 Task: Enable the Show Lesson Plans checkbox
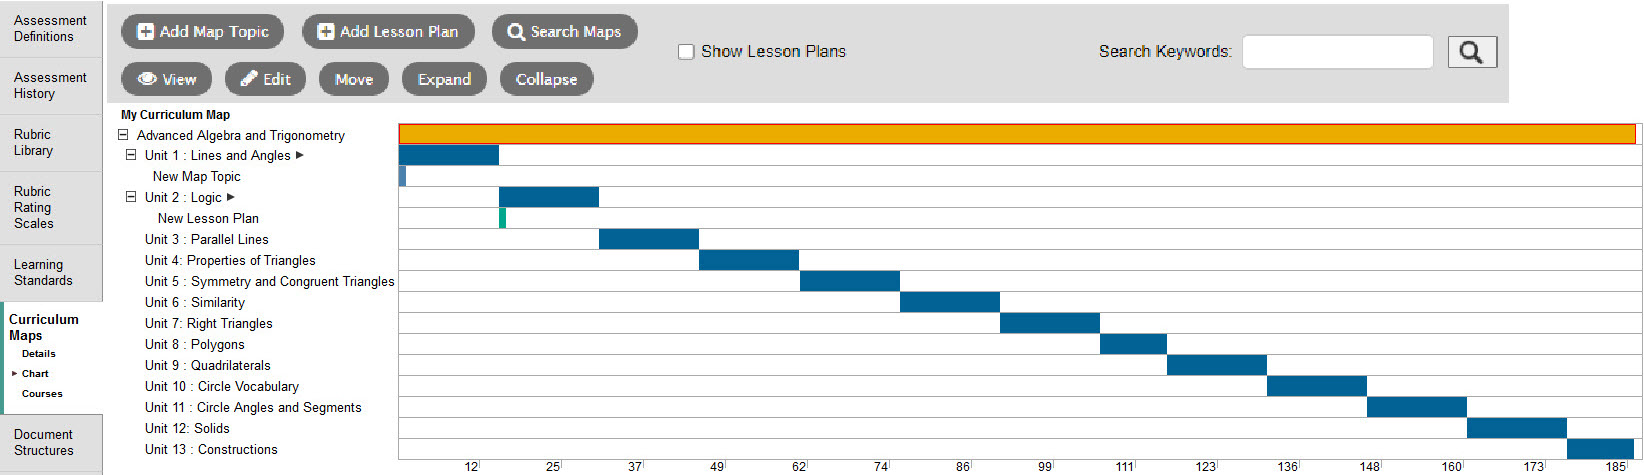point(686,52)
